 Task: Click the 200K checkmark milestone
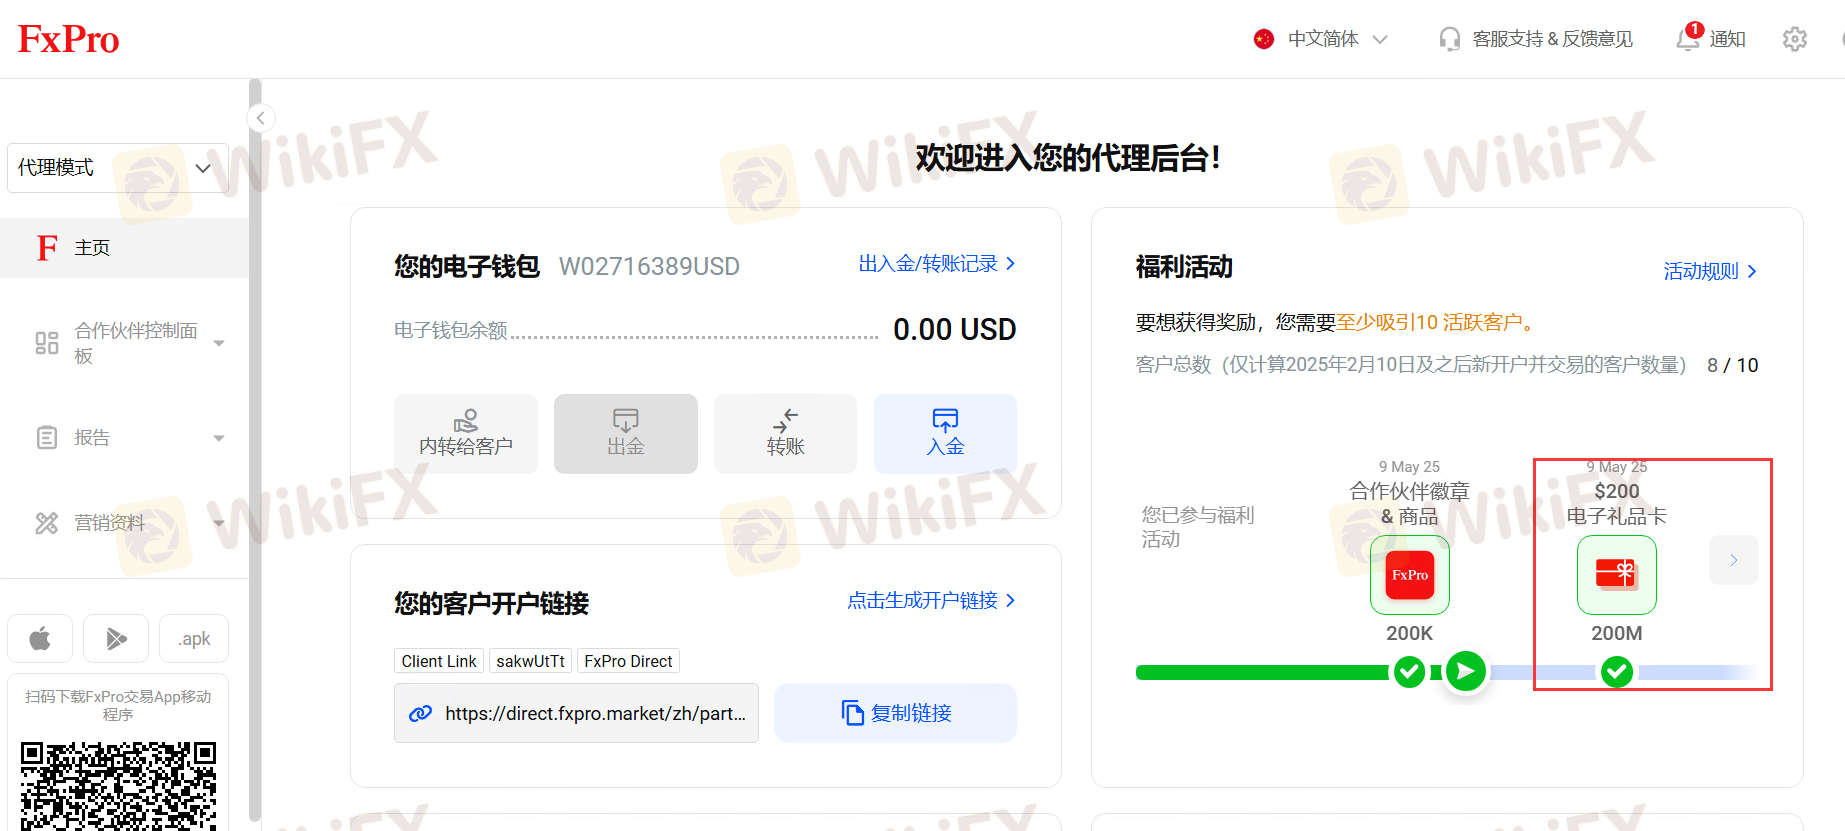pyautogui.click(x=1410, y=672)
